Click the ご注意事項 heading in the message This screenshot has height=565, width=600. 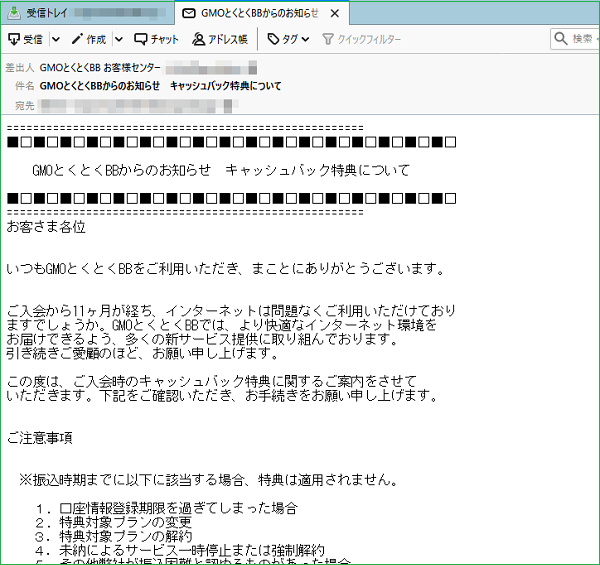click(x=39, y=438)
